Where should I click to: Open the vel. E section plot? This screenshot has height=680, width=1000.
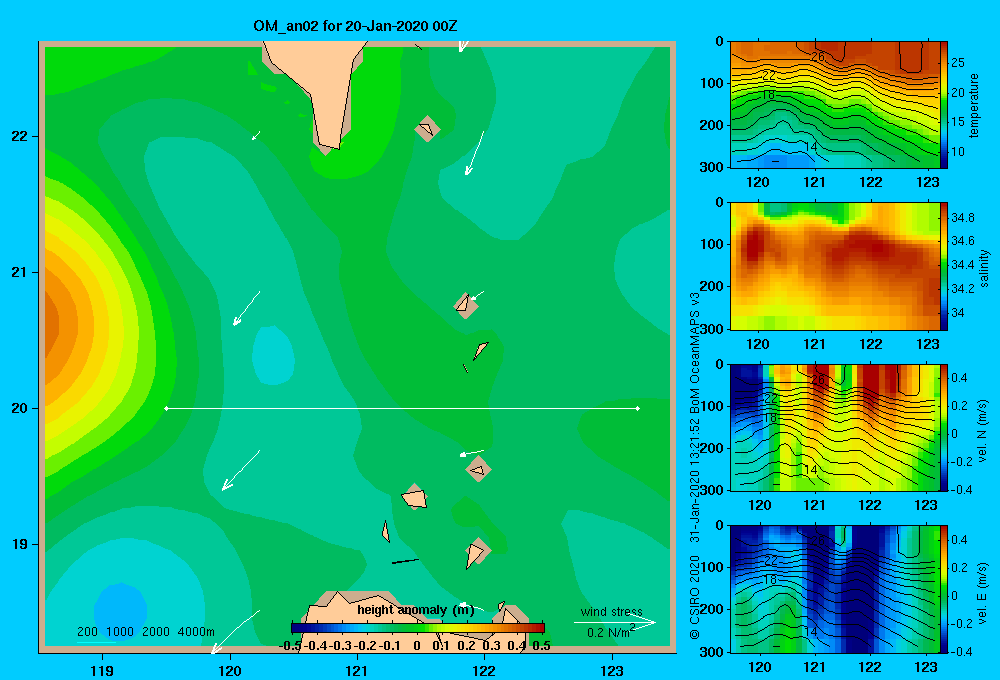pos(835,589)
